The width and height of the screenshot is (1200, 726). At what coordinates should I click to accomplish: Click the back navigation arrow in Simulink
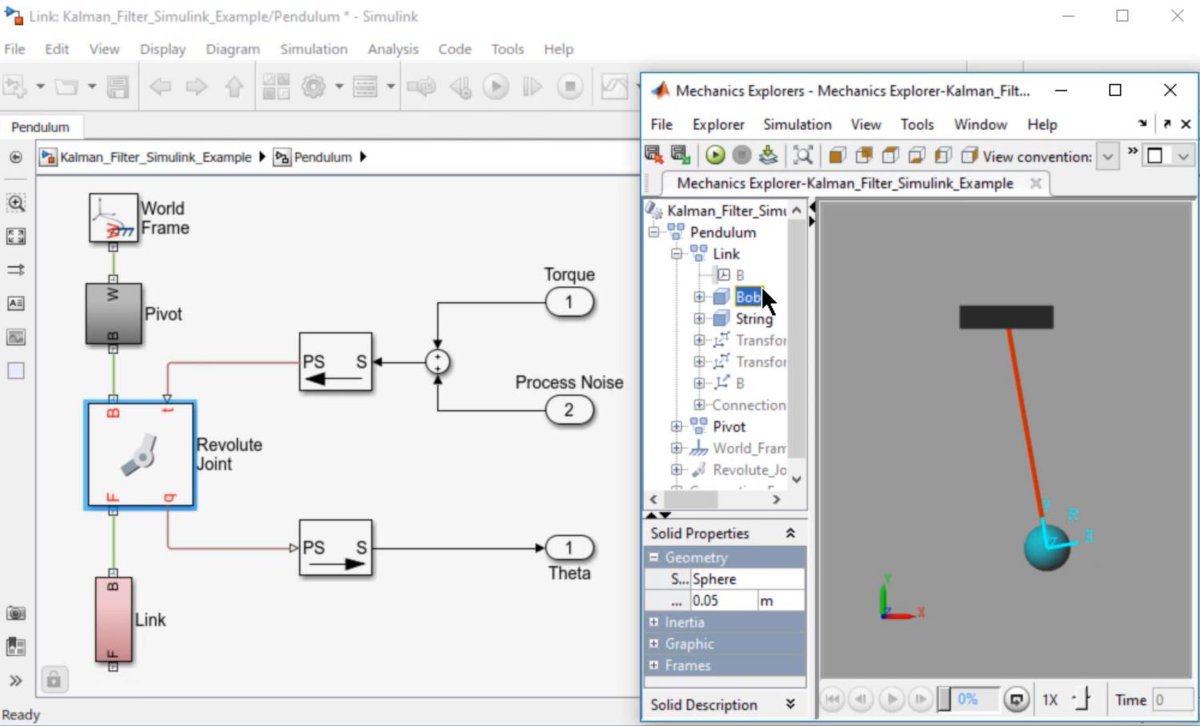[x=160, y=86]
